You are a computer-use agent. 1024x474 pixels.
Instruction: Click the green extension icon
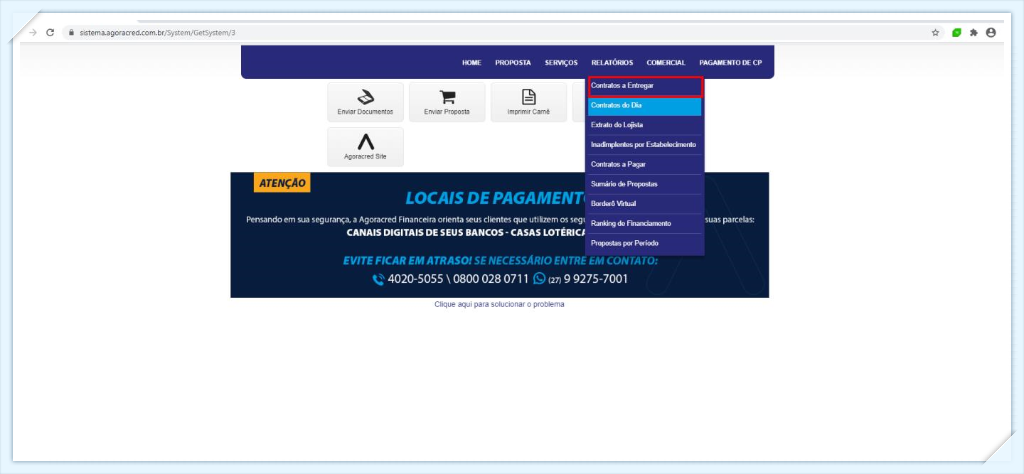pos(957,33)
